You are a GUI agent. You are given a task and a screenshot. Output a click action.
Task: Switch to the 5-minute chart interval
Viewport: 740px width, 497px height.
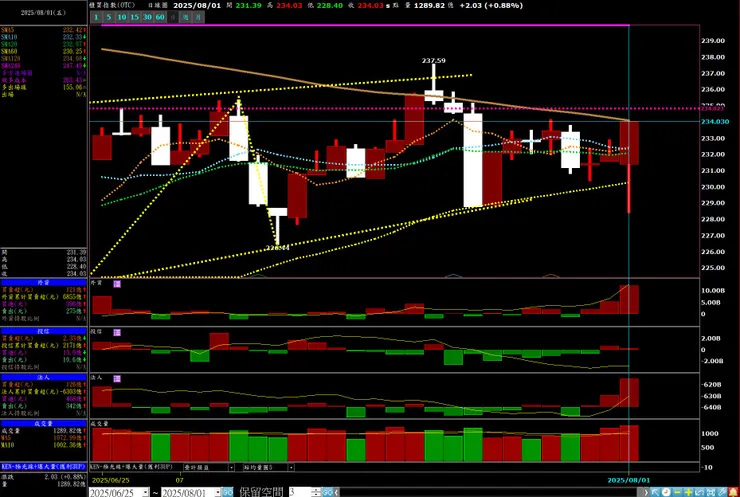pos(109,17)
